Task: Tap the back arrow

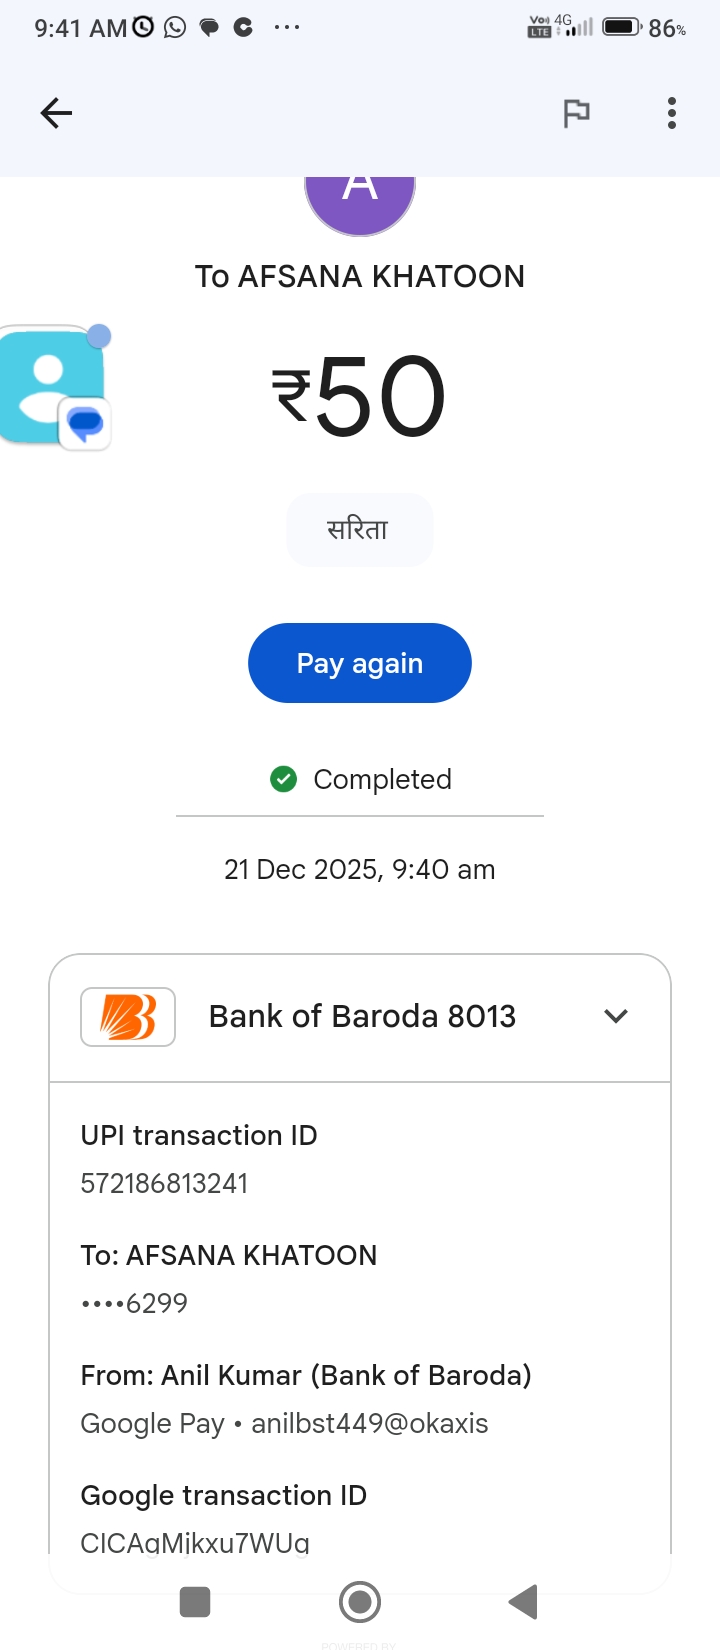Action: coord(56,113)
